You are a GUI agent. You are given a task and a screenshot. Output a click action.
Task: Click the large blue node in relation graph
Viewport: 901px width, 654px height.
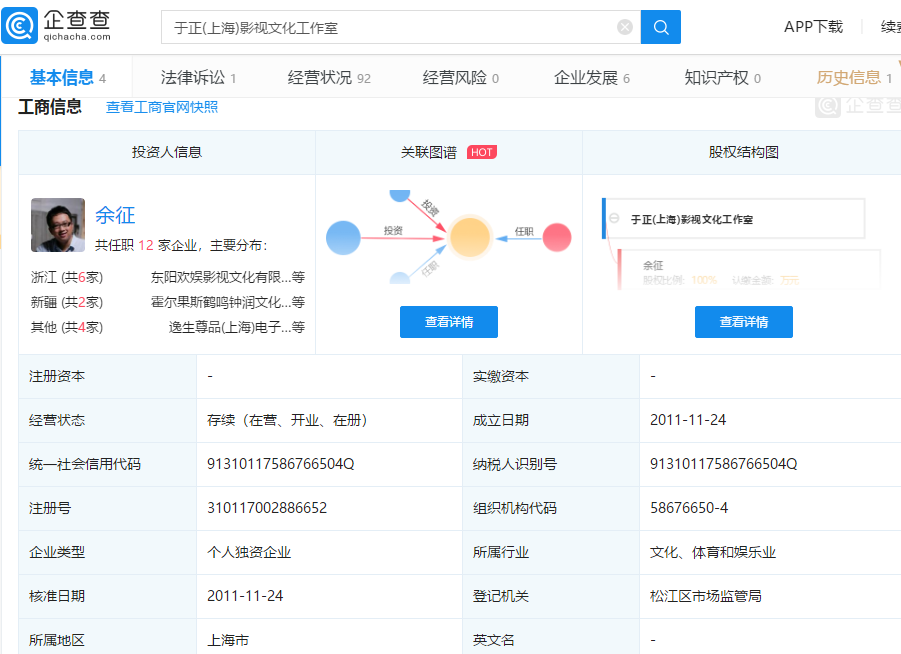[343, 237]
